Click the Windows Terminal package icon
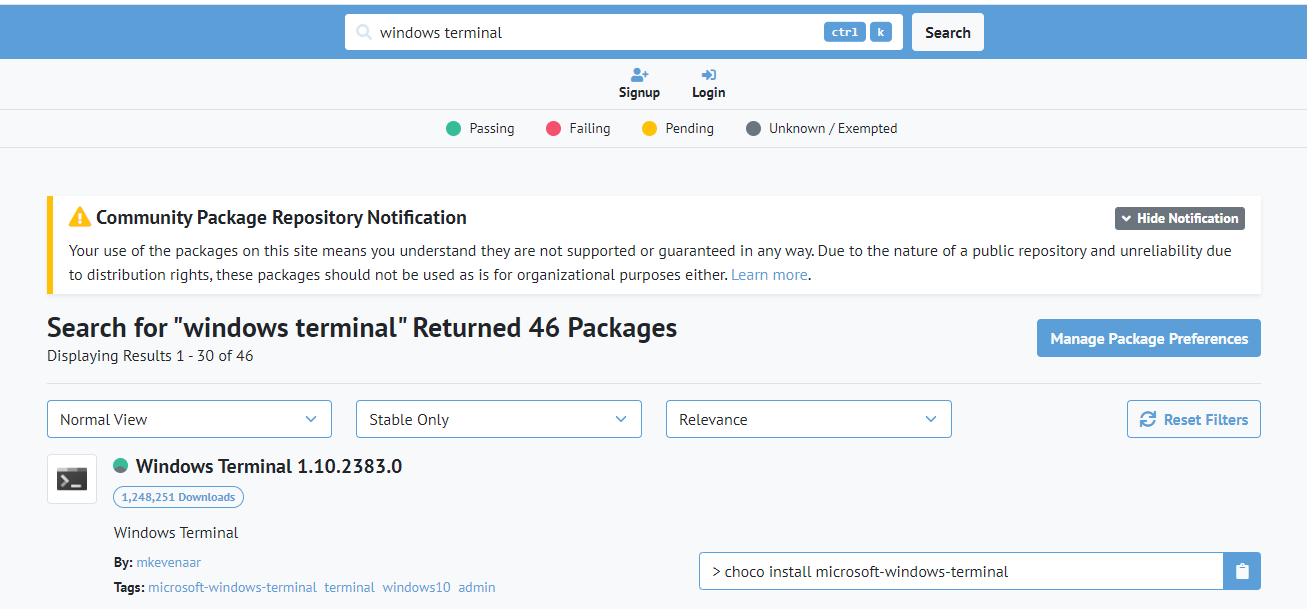 click(72, 479)
